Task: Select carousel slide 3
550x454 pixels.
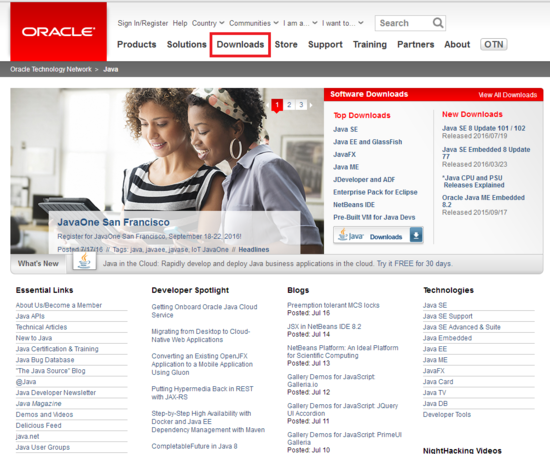Action: point(301,105)
